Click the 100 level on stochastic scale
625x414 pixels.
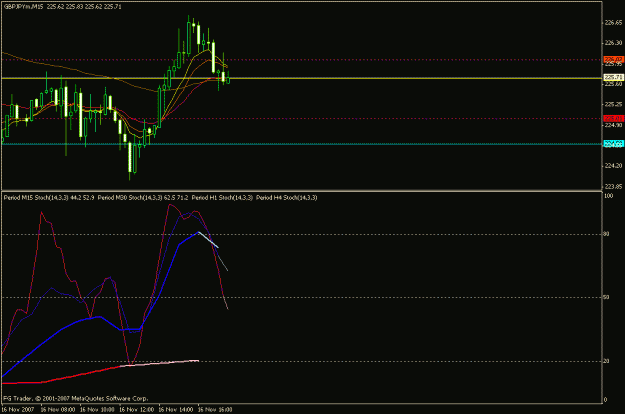609,196
